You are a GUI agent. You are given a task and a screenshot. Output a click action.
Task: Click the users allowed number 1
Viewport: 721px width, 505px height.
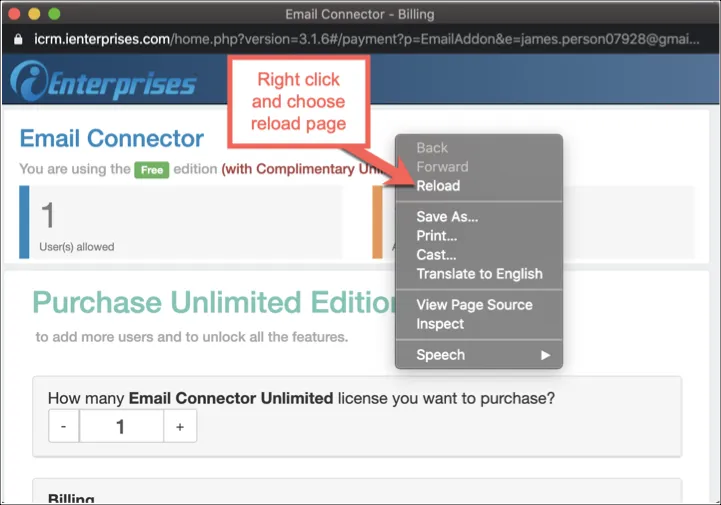[x=48, y=215]
